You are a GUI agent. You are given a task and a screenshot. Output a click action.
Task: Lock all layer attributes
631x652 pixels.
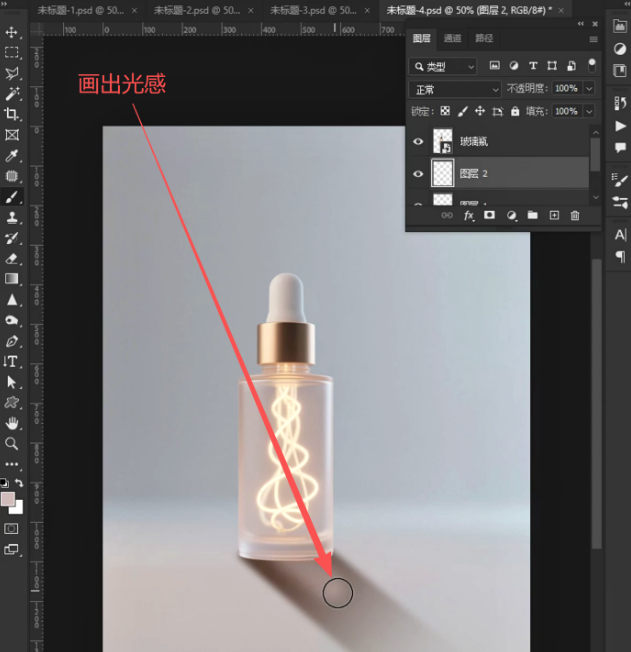[x=515, y=111]
